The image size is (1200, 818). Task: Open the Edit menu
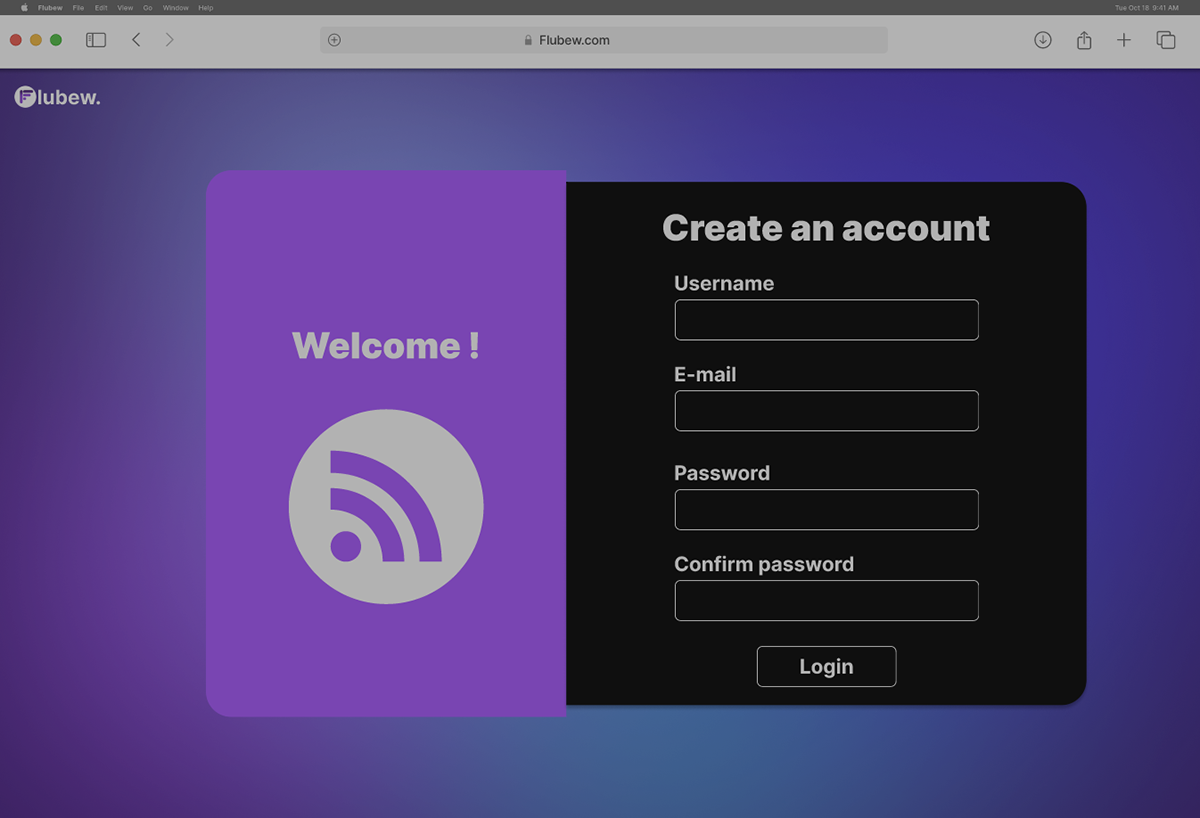(x=101, y=7)
